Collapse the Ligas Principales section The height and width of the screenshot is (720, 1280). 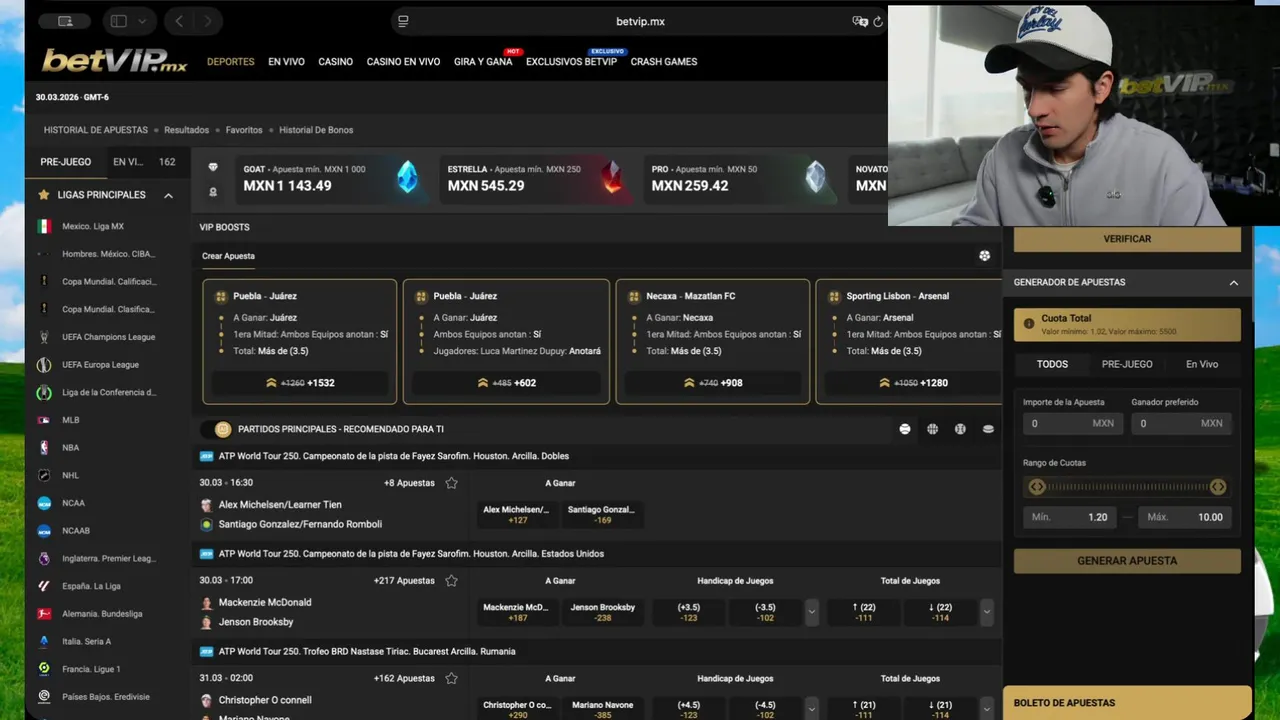tap(168, 195)
